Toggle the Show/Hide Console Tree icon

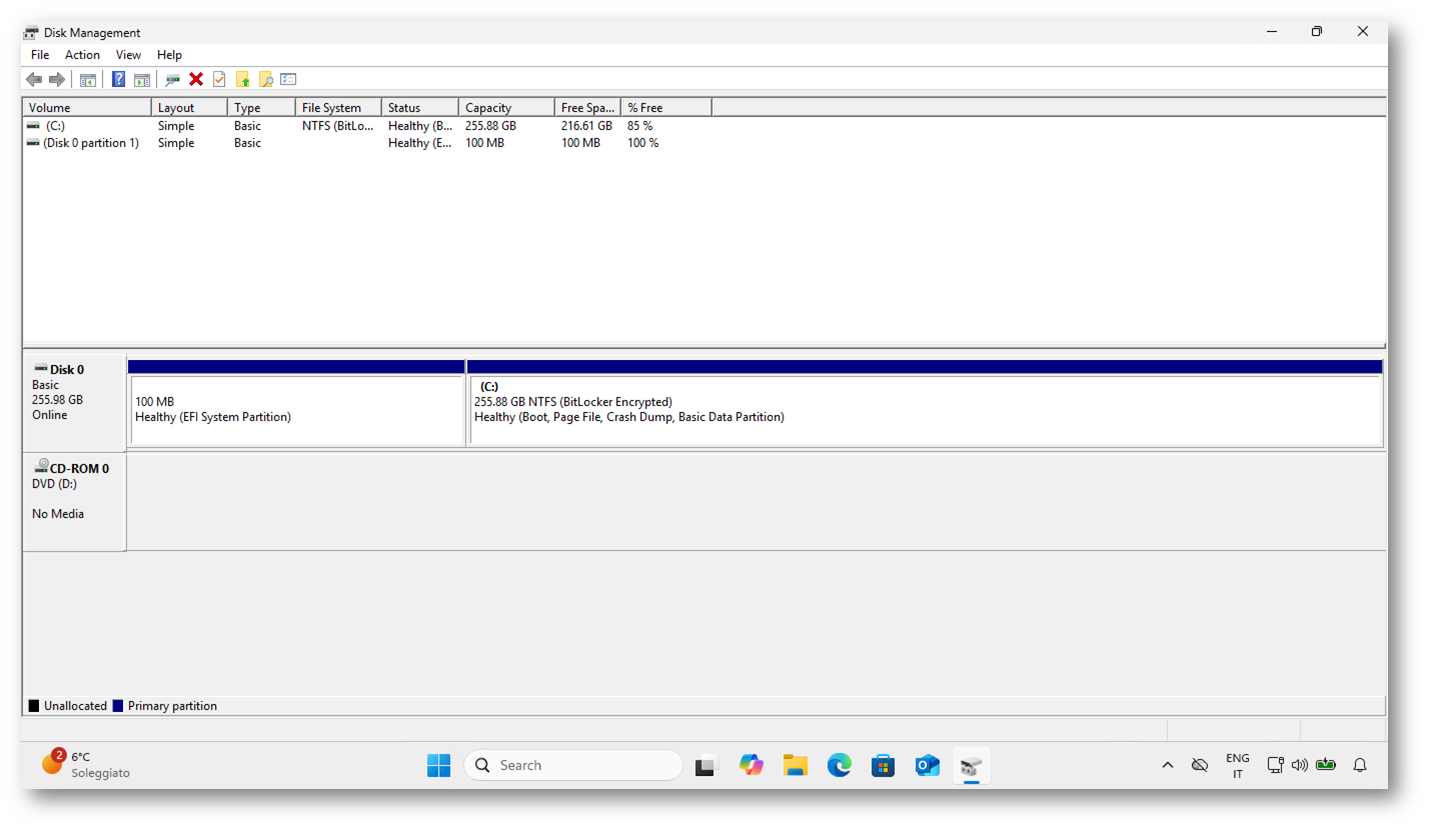pos(88,79)
